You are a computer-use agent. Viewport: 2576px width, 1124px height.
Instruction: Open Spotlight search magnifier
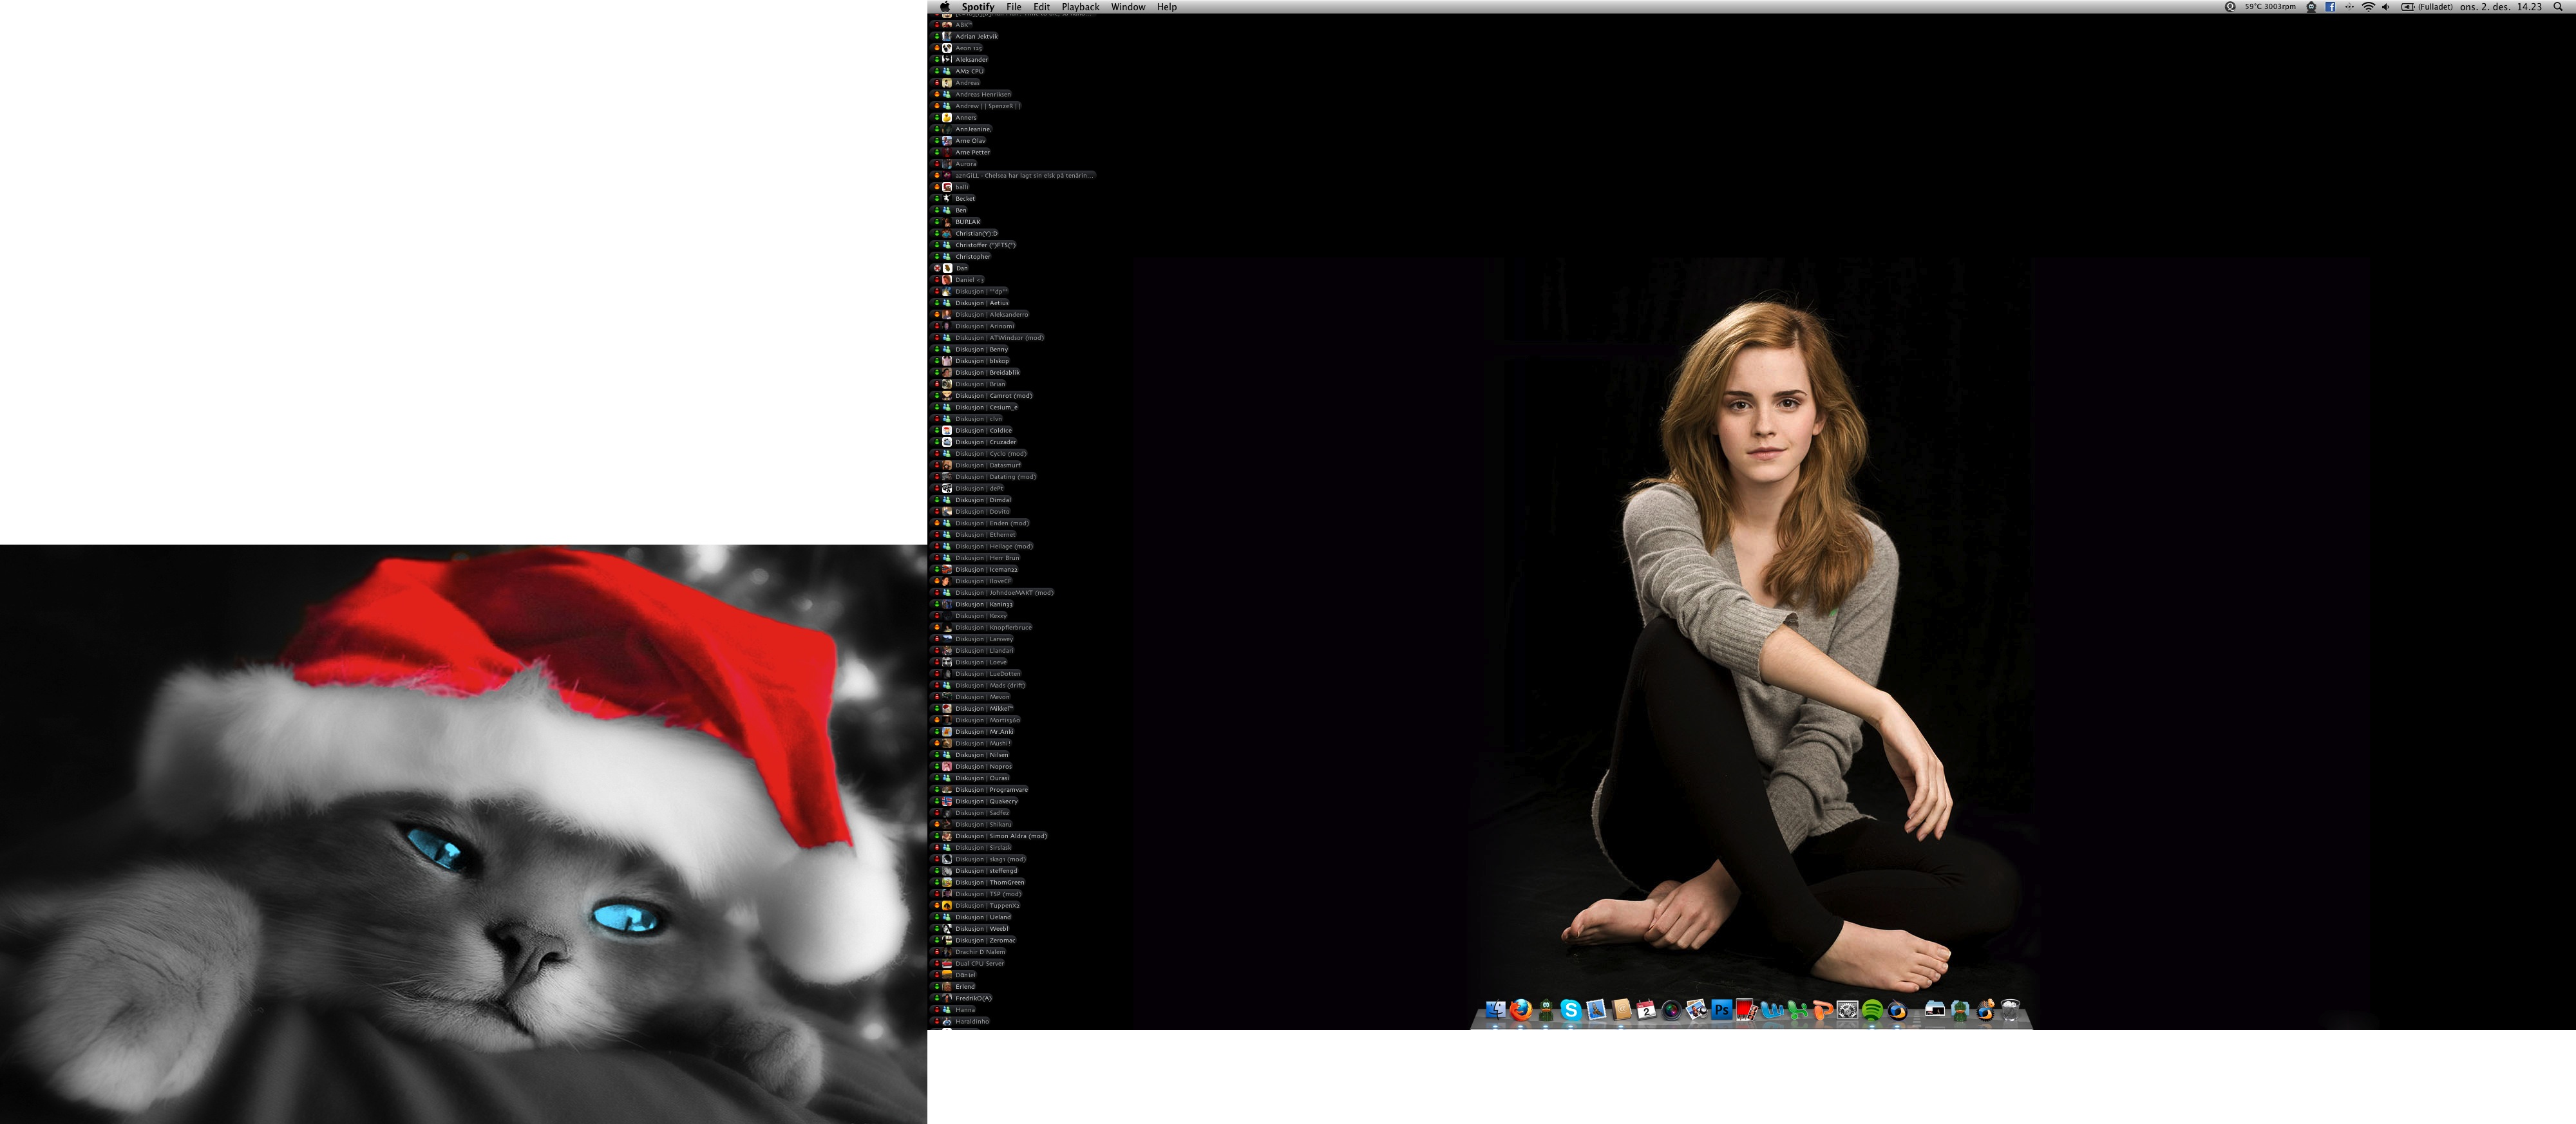[2558, 7]
